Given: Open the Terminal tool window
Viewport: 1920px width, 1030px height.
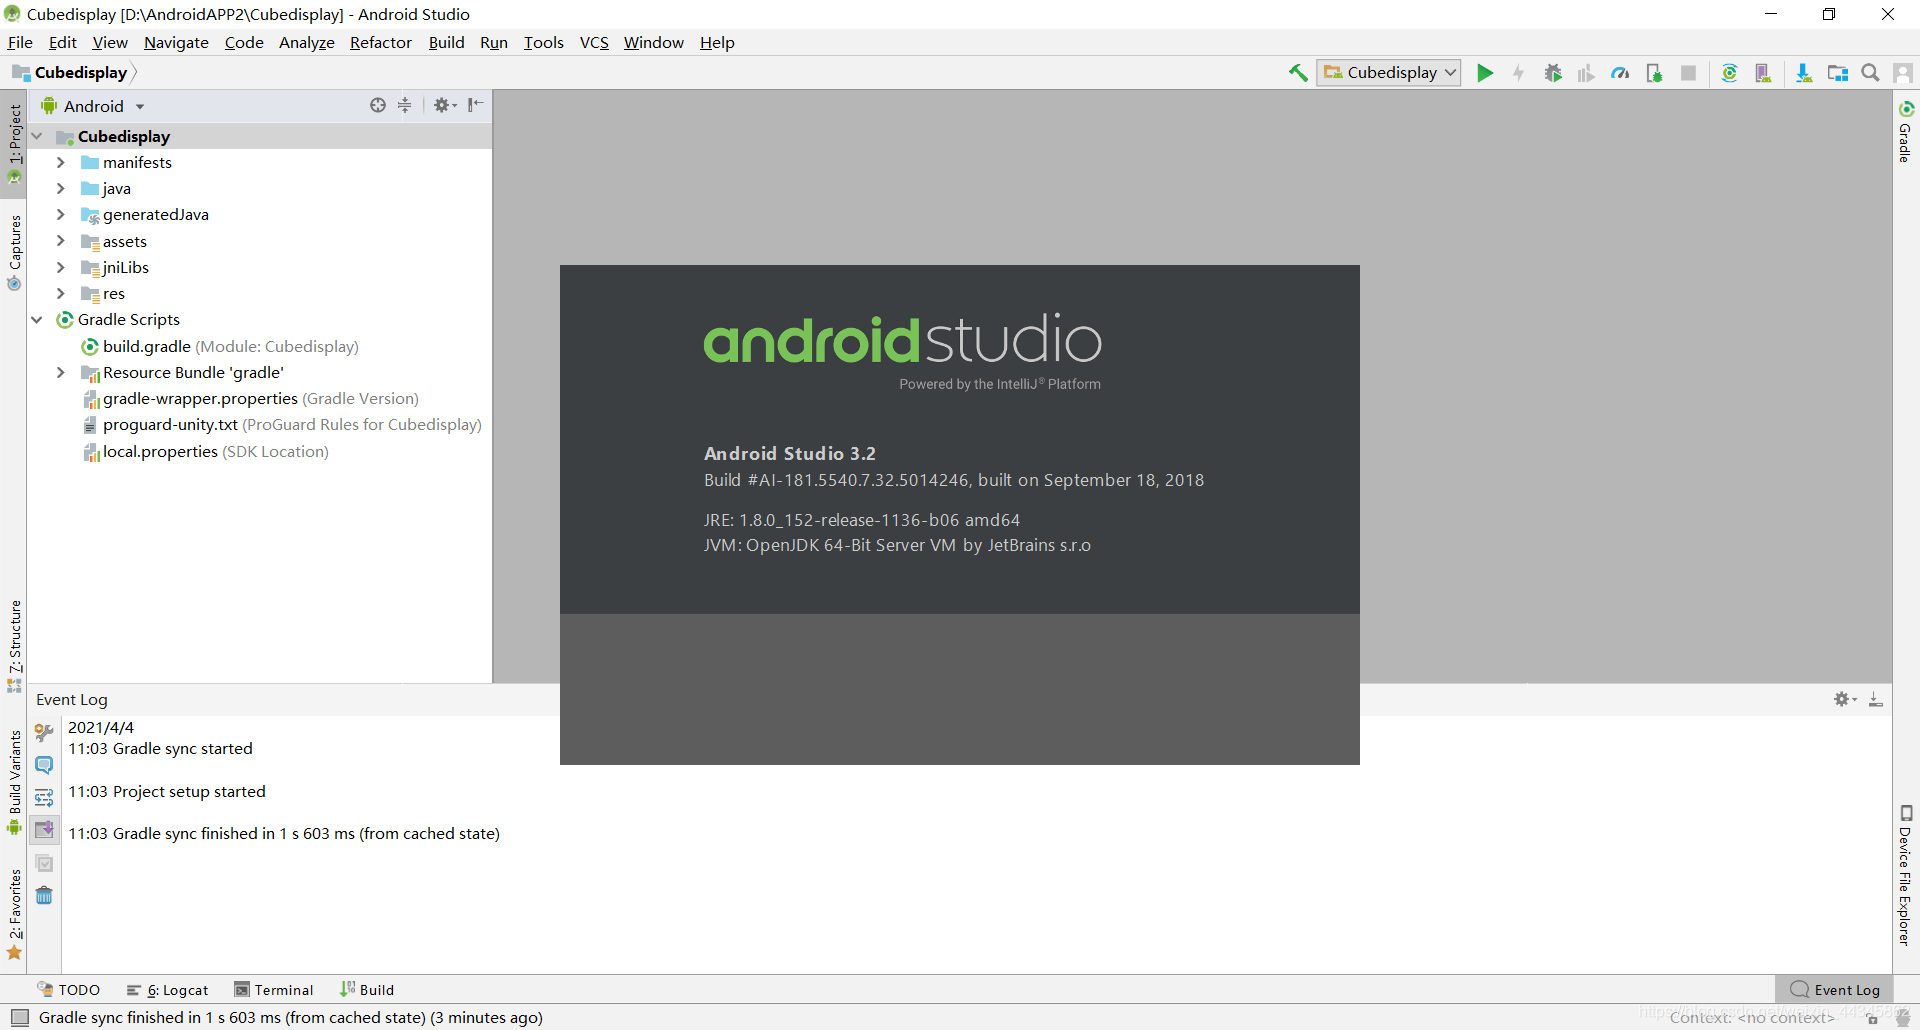Looking at the screenshot, I should point(274,990).
